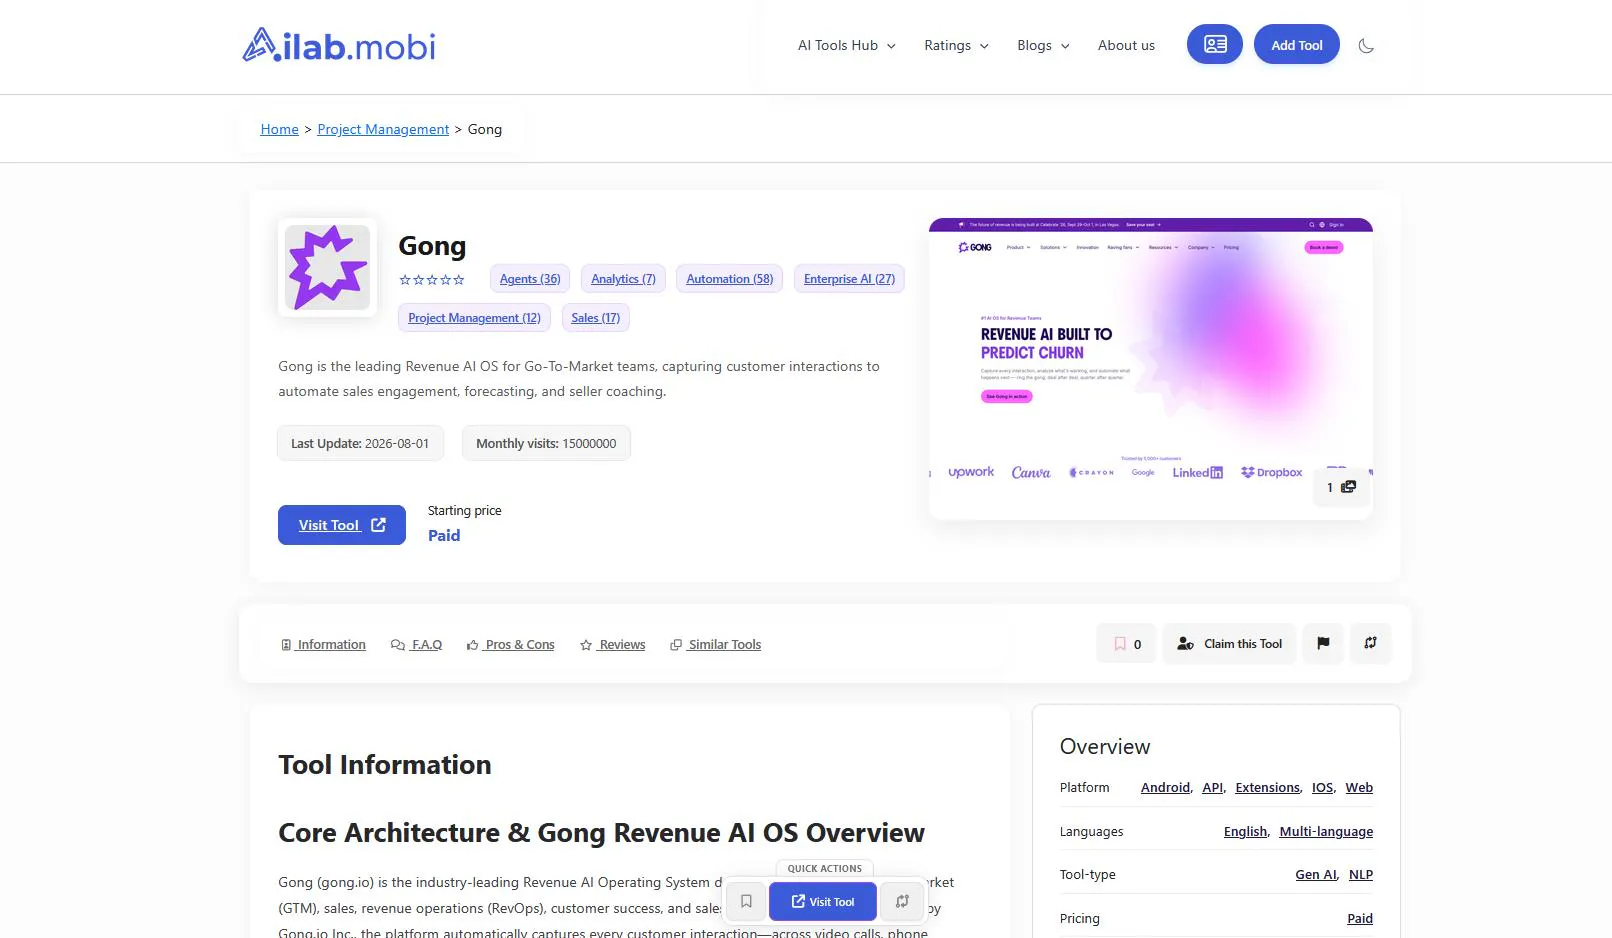This screenshot has width=1612, height=938.
Task: Open the Automation (58) category tag
Action: (729, 279)
